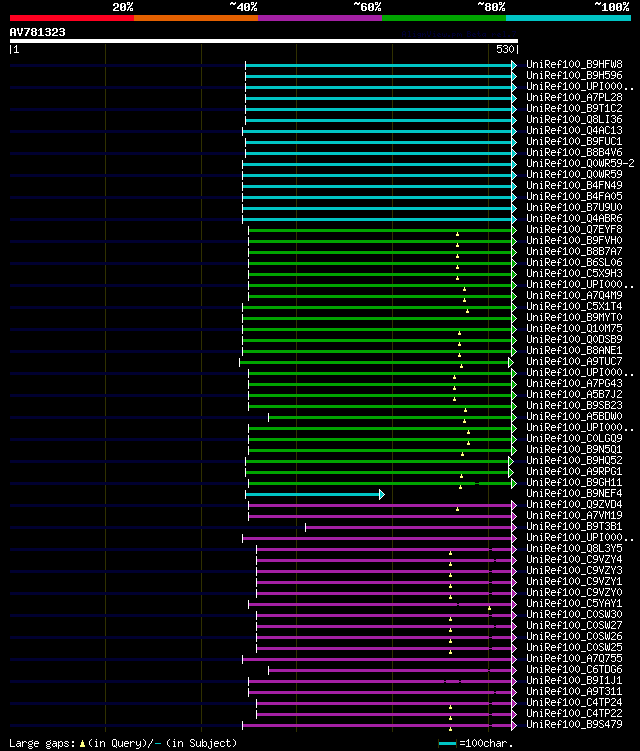Select the UniRef100_A7VM19 label

click(x=574, y=516)
